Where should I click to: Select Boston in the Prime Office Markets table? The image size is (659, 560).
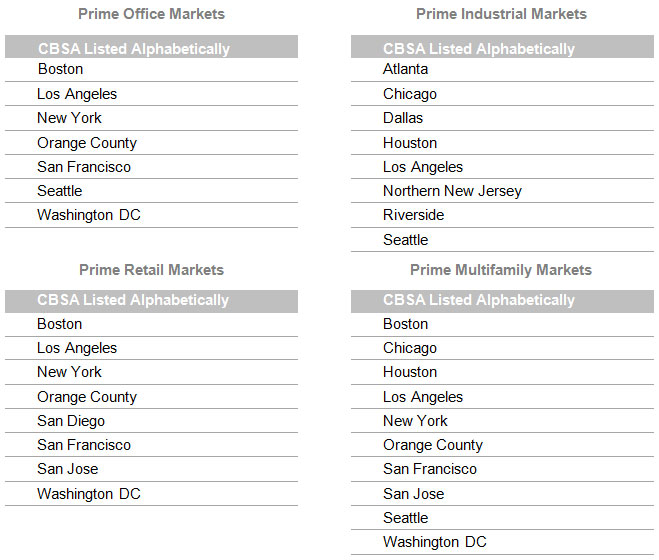[60, 69]
